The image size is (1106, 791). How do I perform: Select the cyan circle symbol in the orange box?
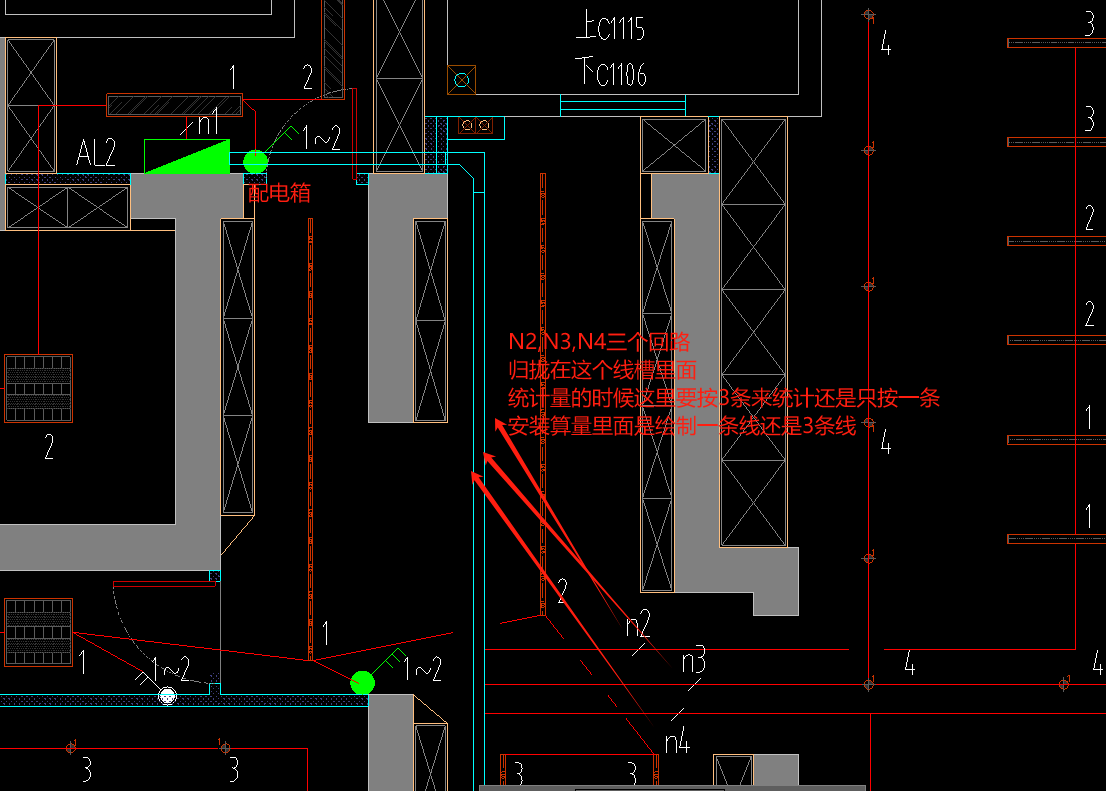tap(461, 80)
